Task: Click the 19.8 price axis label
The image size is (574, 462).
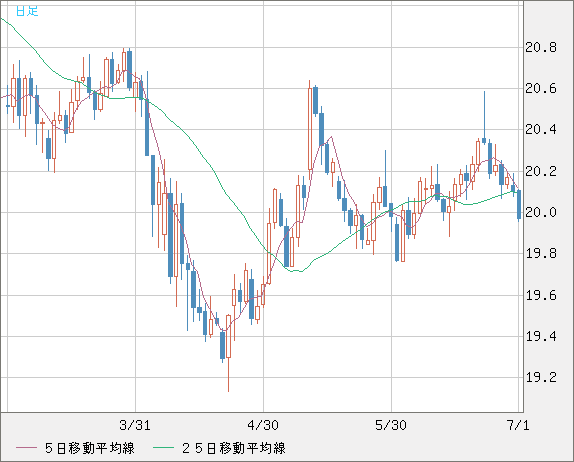Action: tap(541, 253)
